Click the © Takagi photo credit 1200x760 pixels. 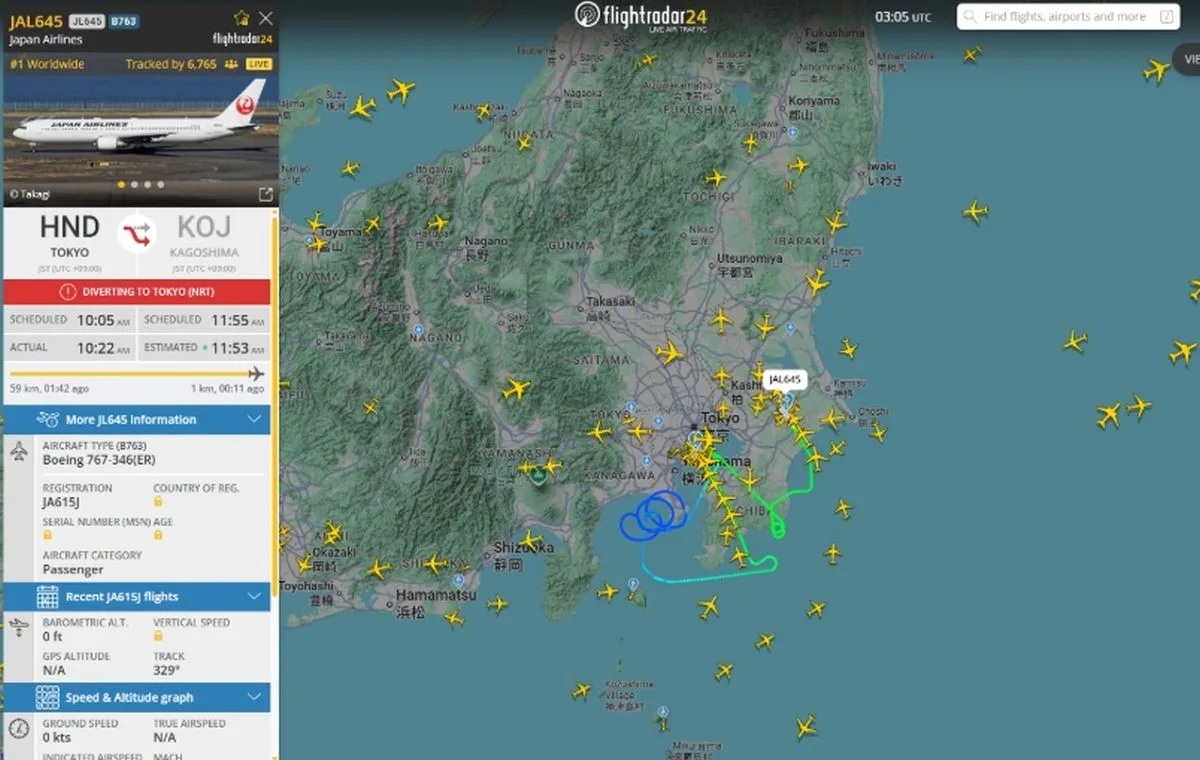click(29, 194)
